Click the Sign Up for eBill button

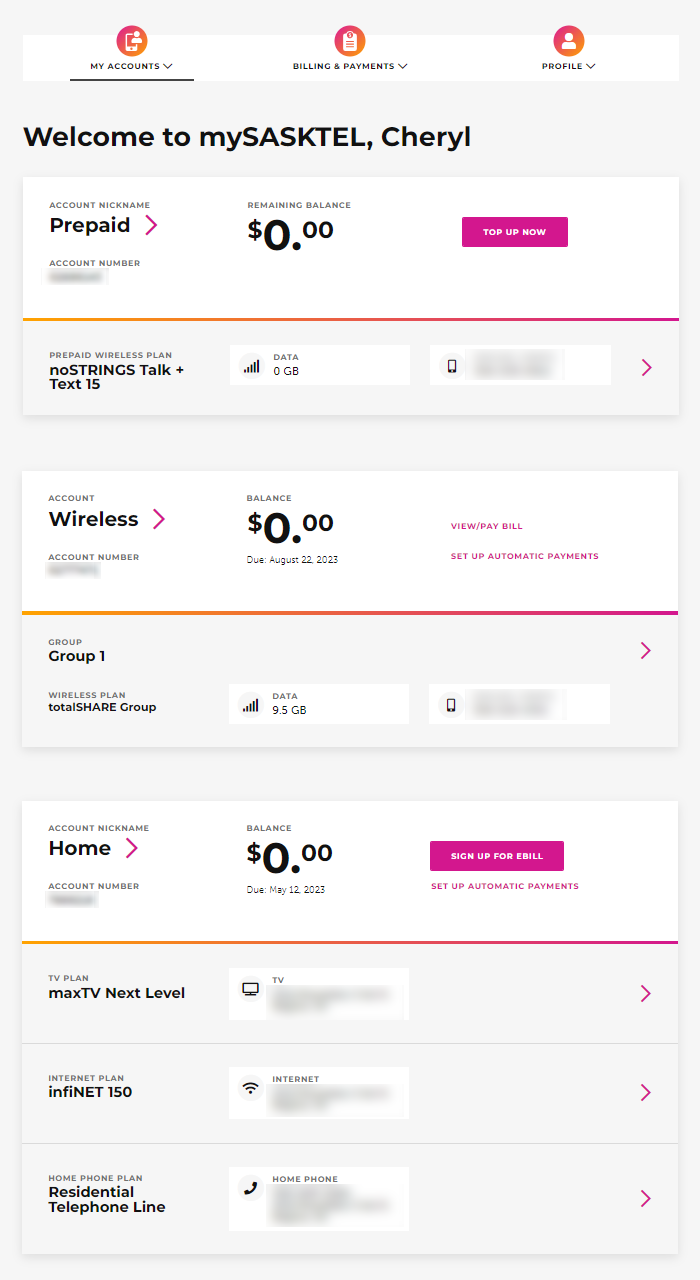[496, 856]
